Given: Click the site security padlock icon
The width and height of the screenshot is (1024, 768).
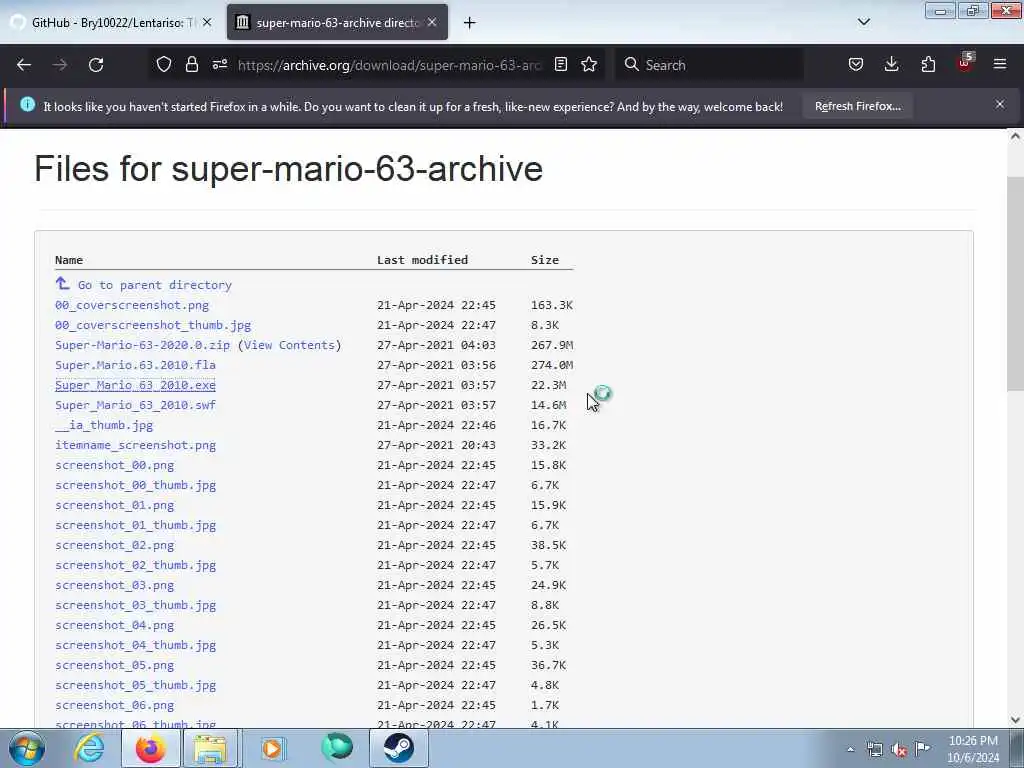Looking at the screenshot, I should click(x=191, y=64).
